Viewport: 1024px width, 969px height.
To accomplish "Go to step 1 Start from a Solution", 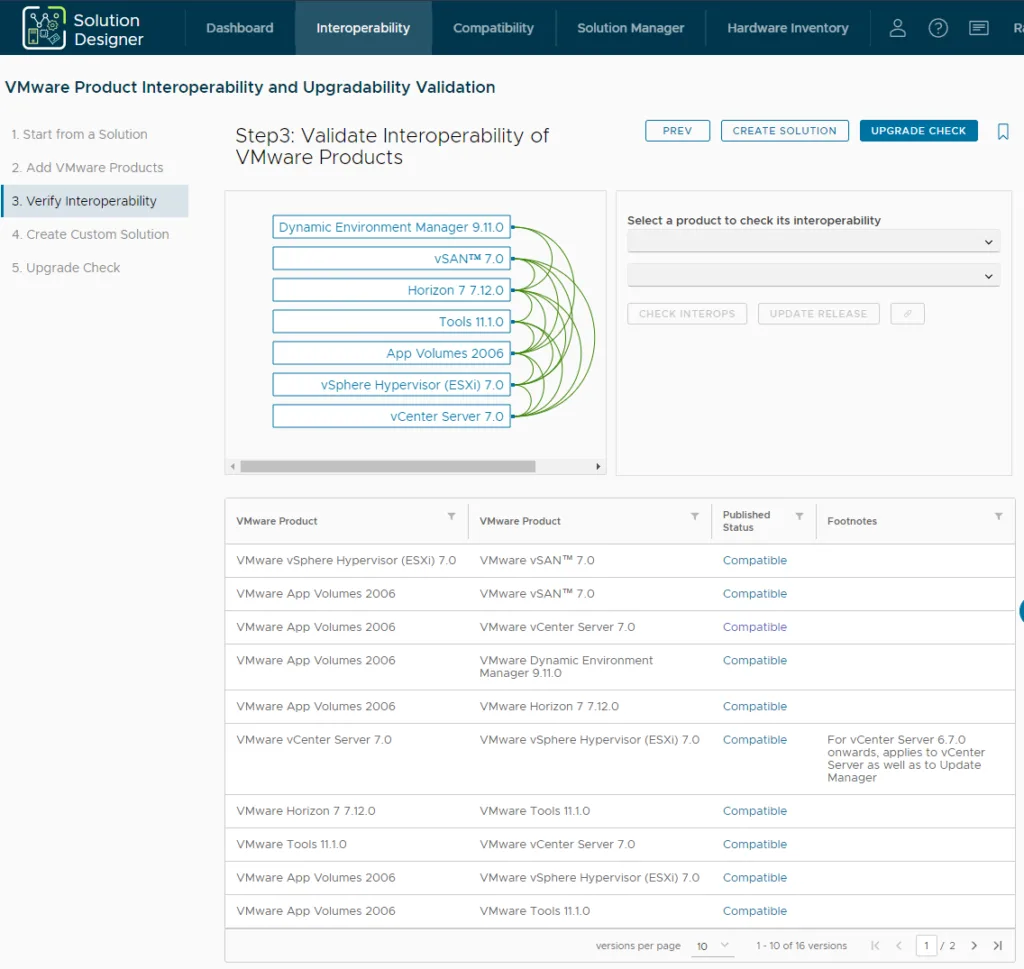I will 80,135.
